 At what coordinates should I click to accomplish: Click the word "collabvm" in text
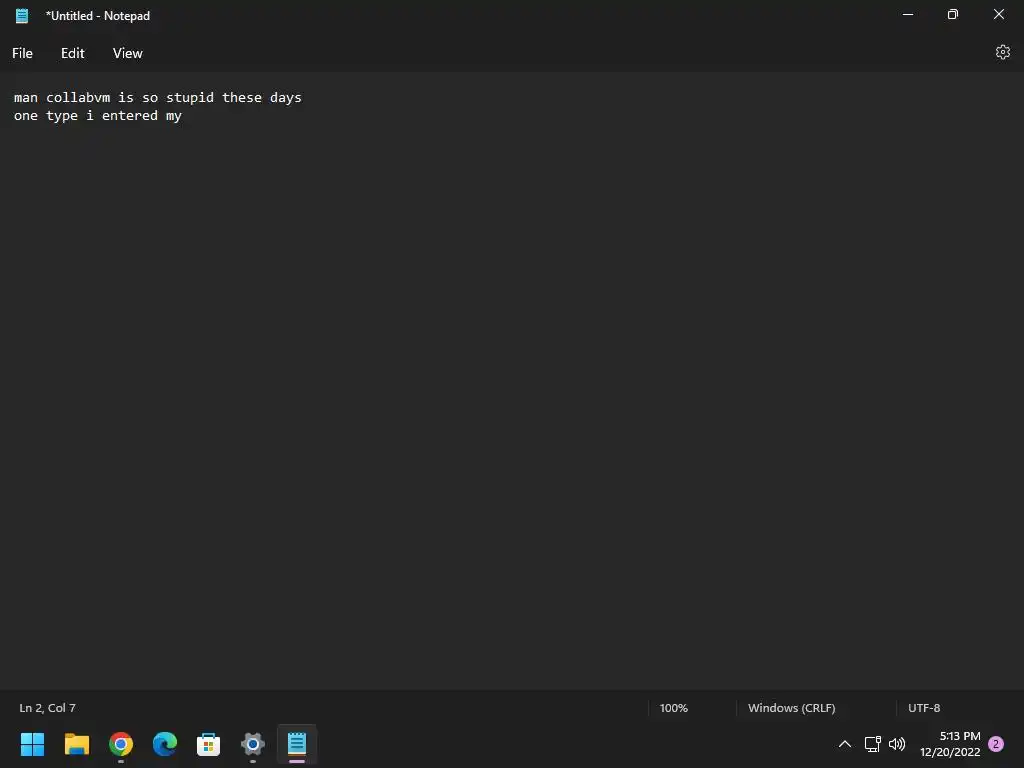[x=78, y=97]
